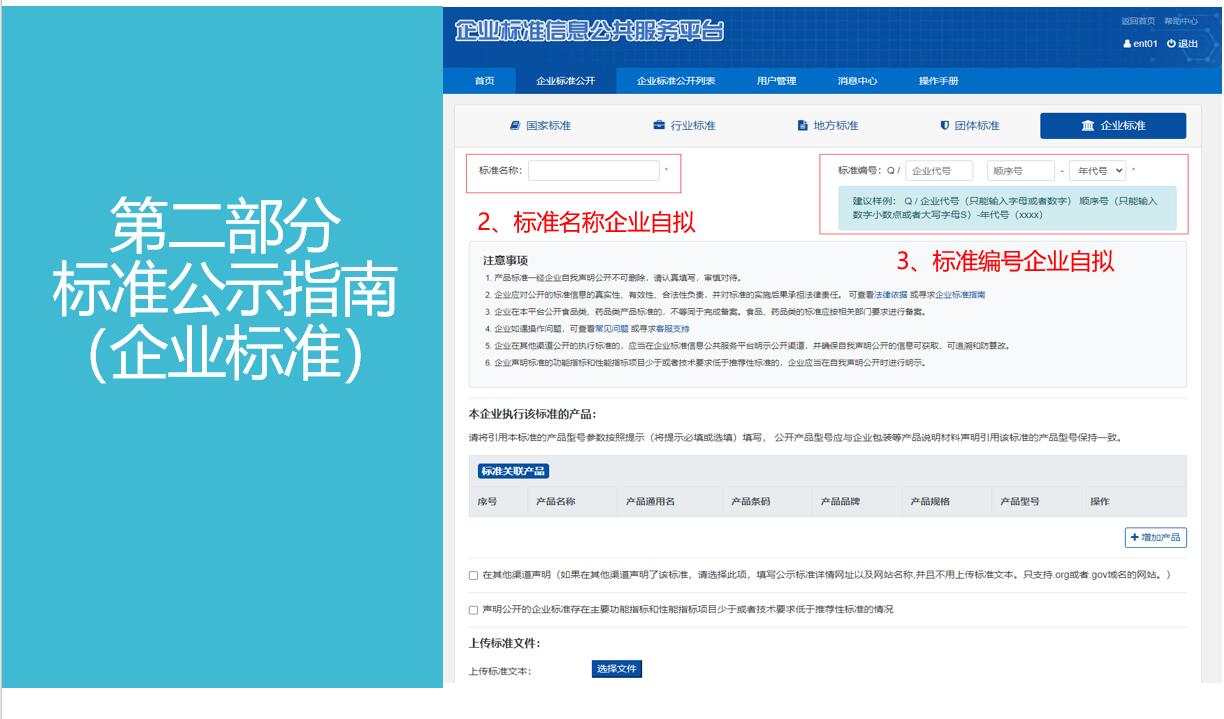Click the 产品通用名 column header
This screenshot has height=719, width=1224.
(x=651, y=502)
